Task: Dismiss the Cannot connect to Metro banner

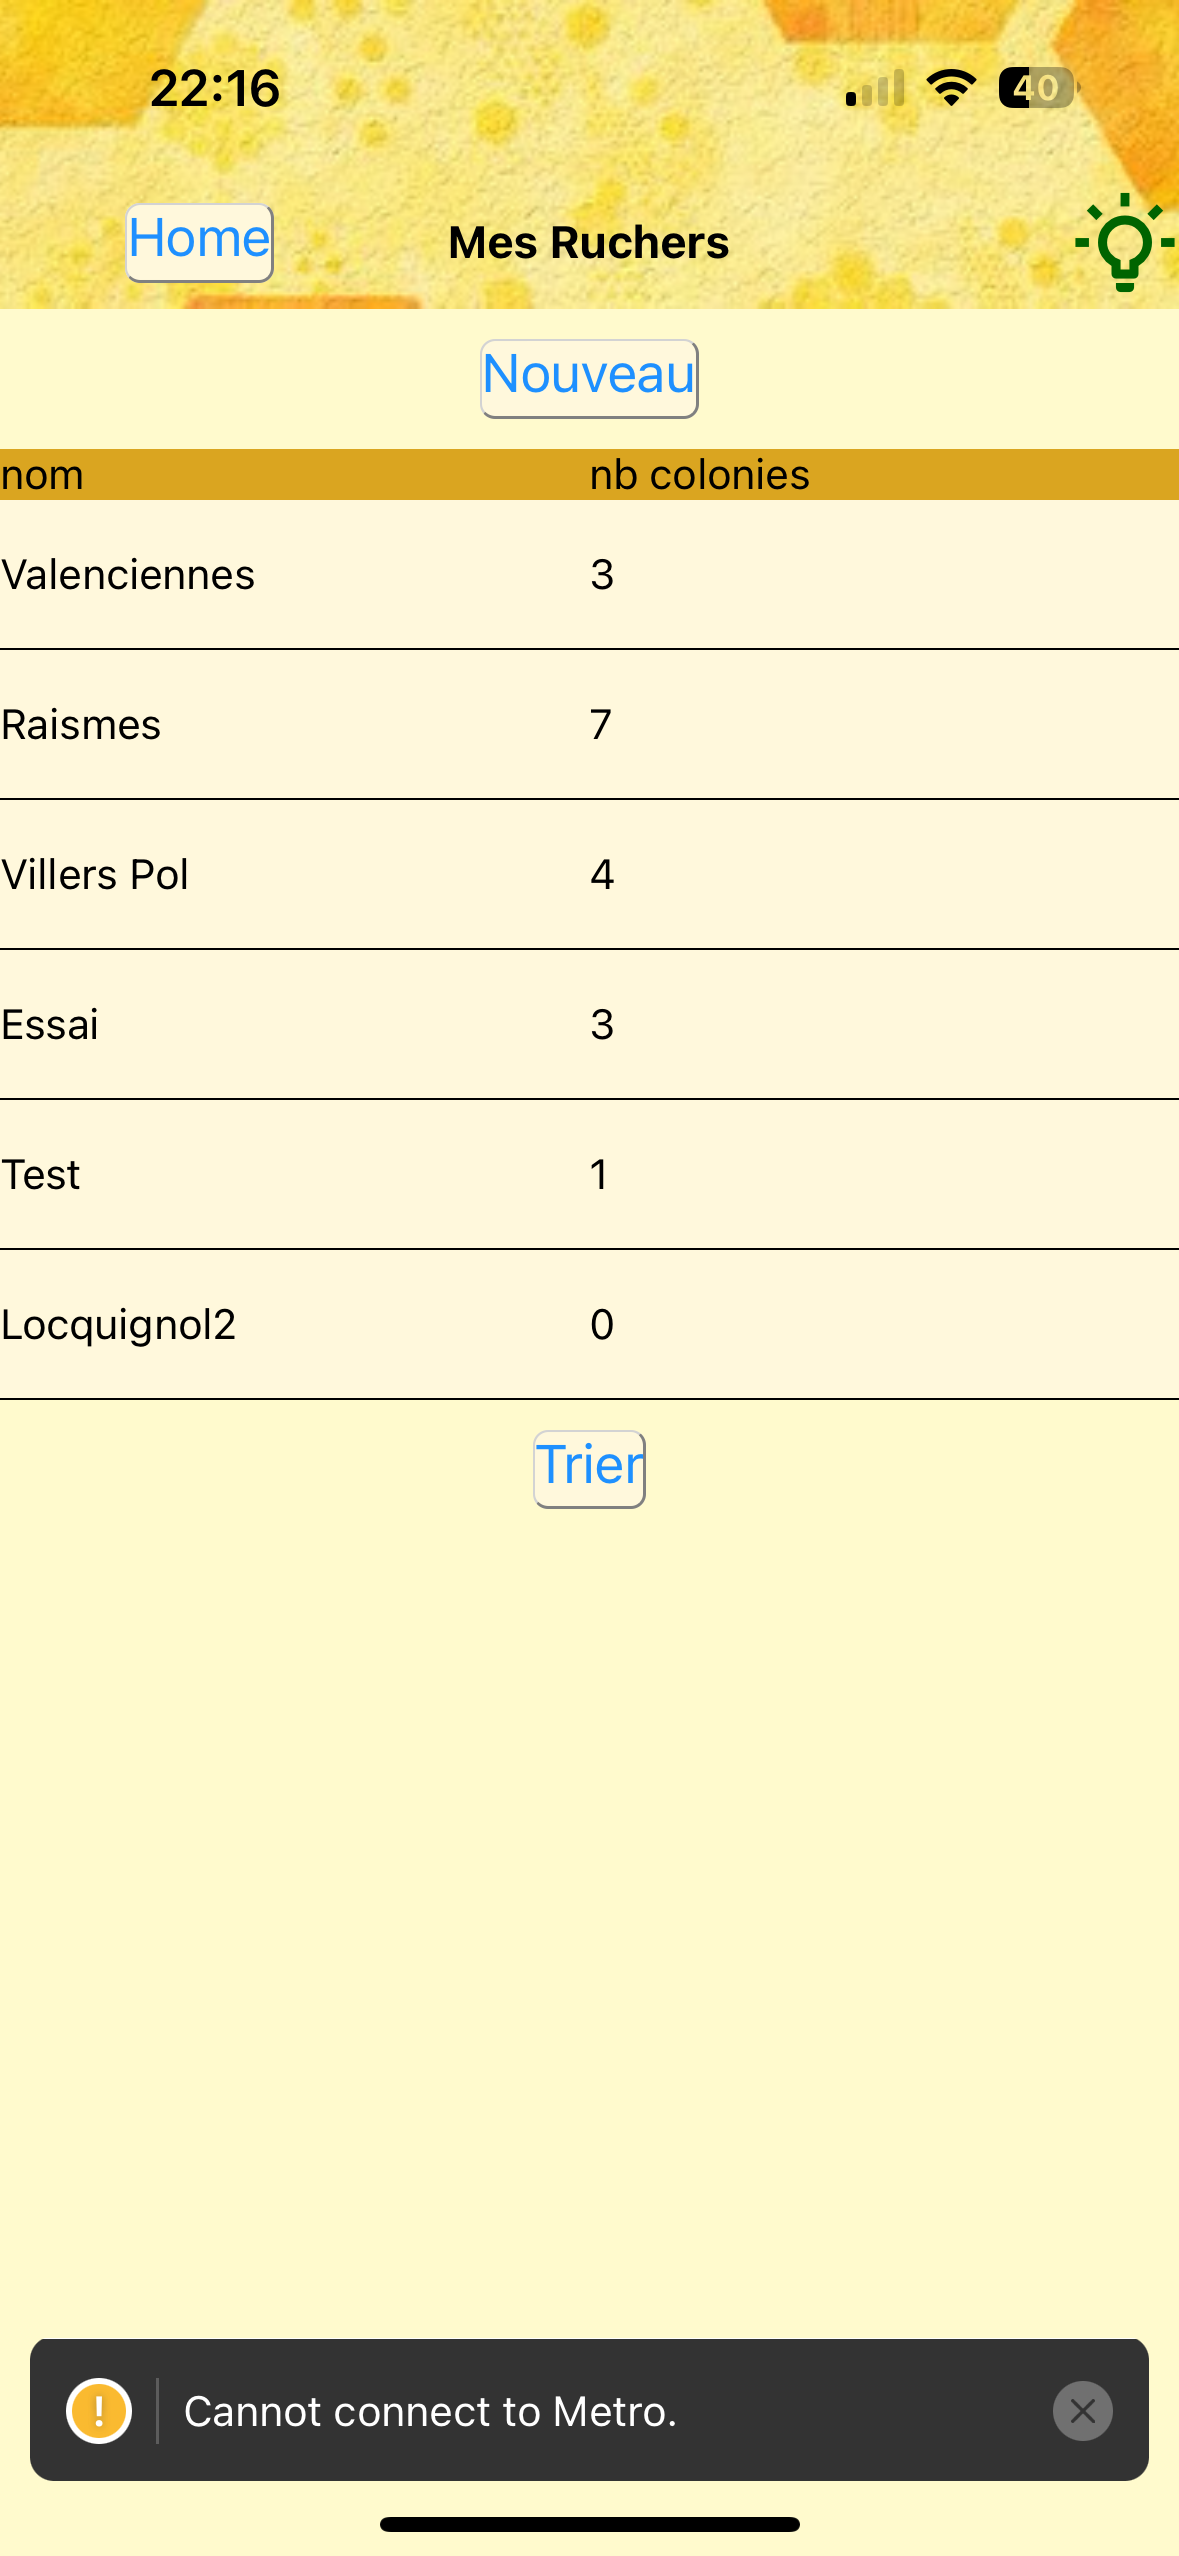Action: (x=1082, y=2411)
